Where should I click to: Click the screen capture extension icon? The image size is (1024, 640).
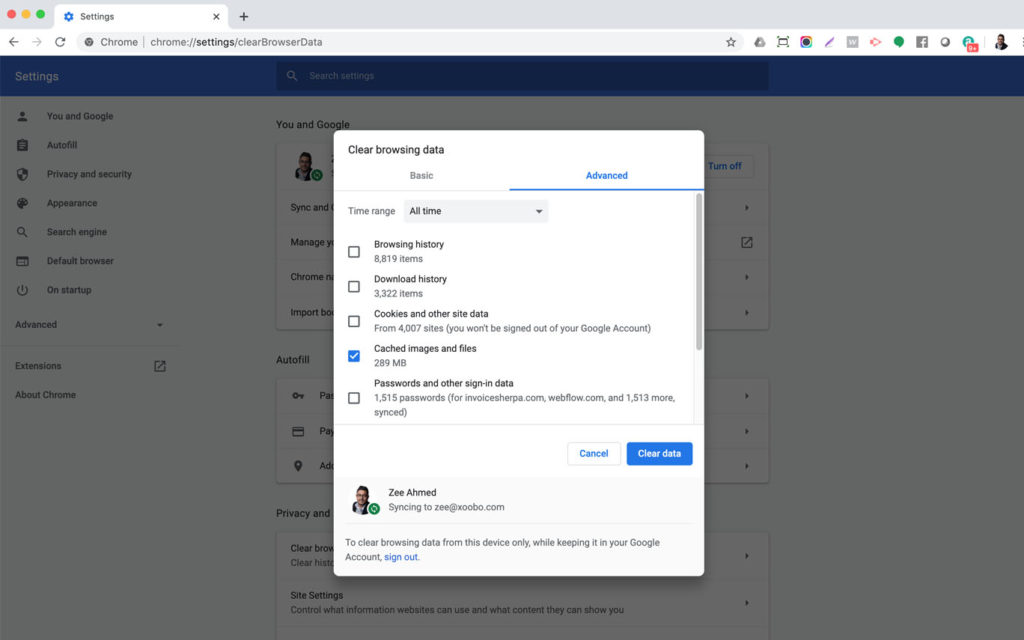[x=782, y=42]
